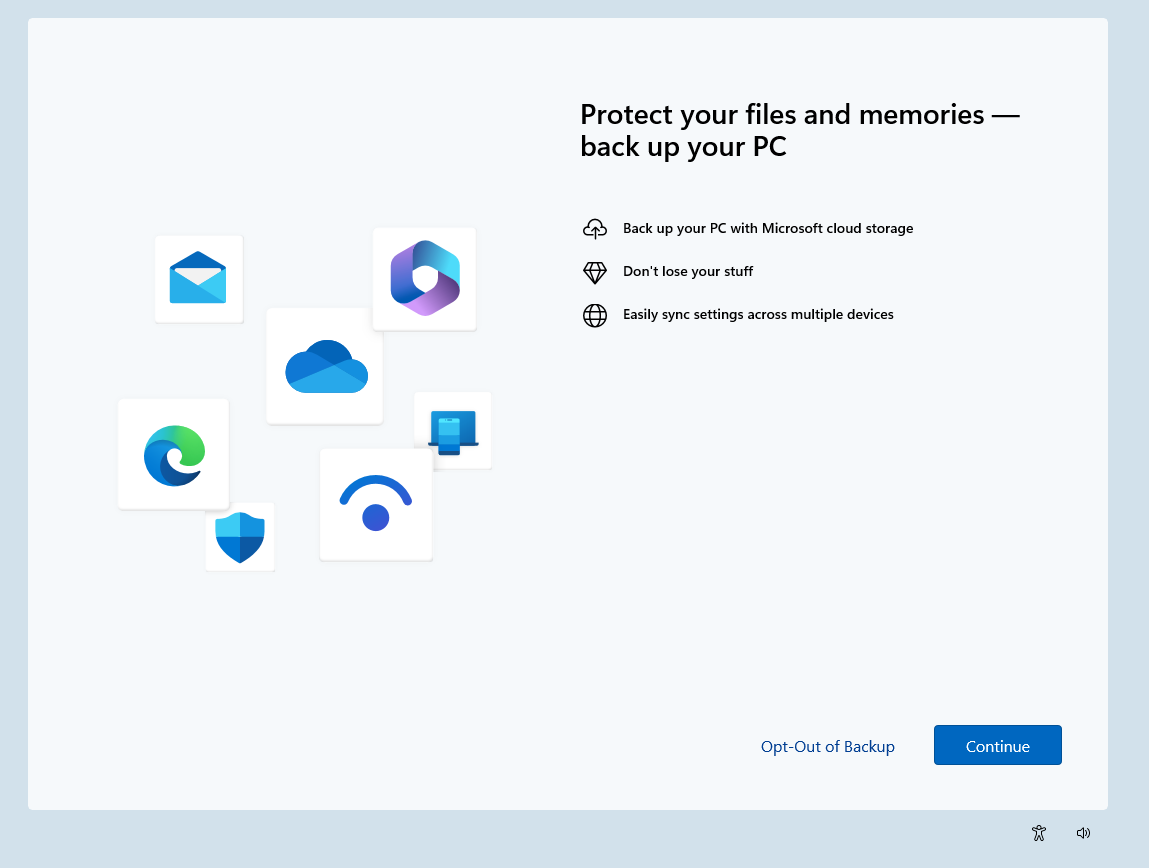Image resolution: width=1149 pixels, height=868 pixels.
Task: Click the diamond icon beside Don't lose your stuff
Action: (595, 272)
